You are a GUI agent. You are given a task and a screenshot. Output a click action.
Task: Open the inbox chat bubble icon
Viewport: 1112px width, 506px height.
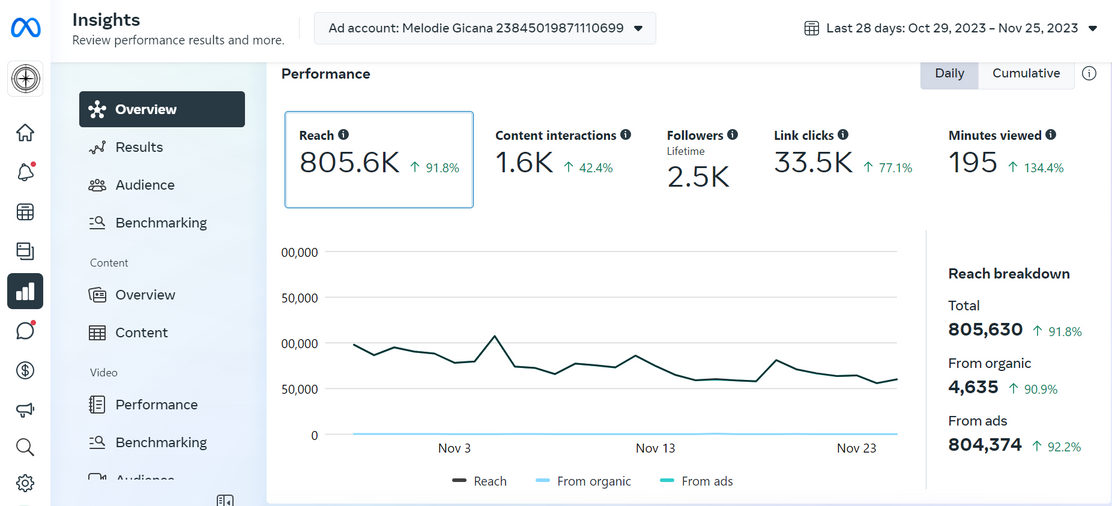25,330
